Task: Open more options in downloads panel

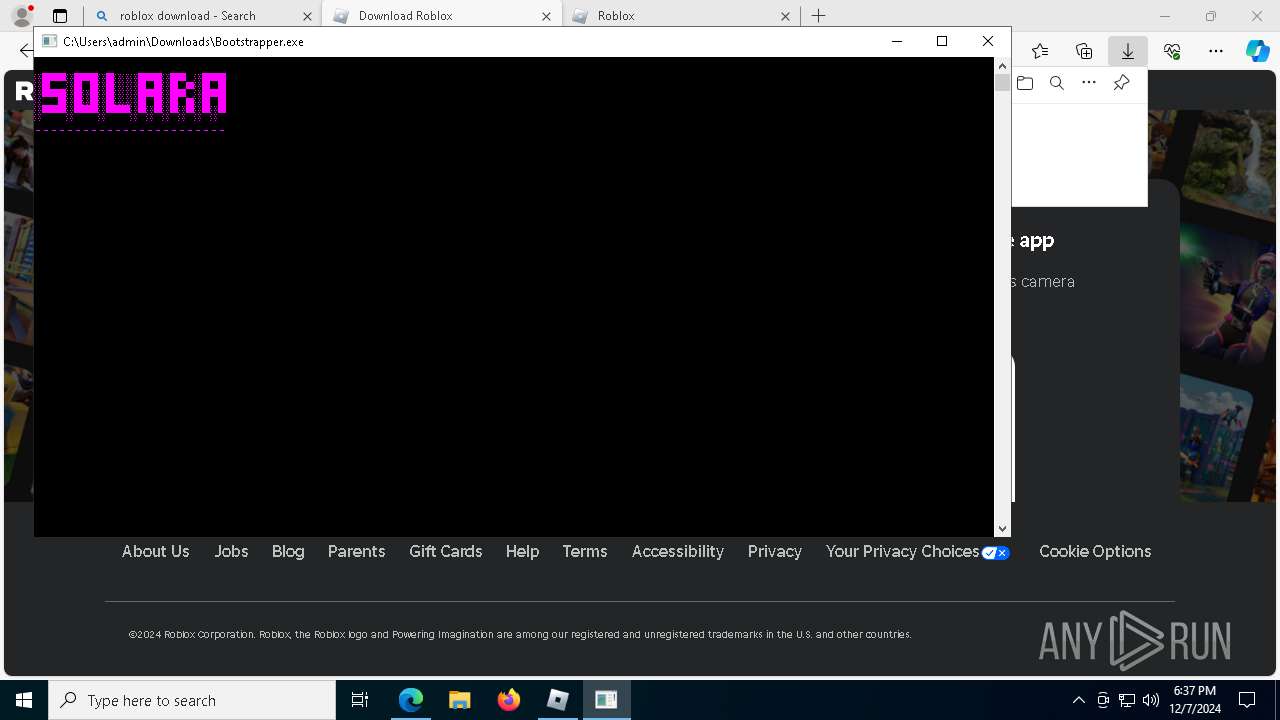Action: [x=1089, y=83]
